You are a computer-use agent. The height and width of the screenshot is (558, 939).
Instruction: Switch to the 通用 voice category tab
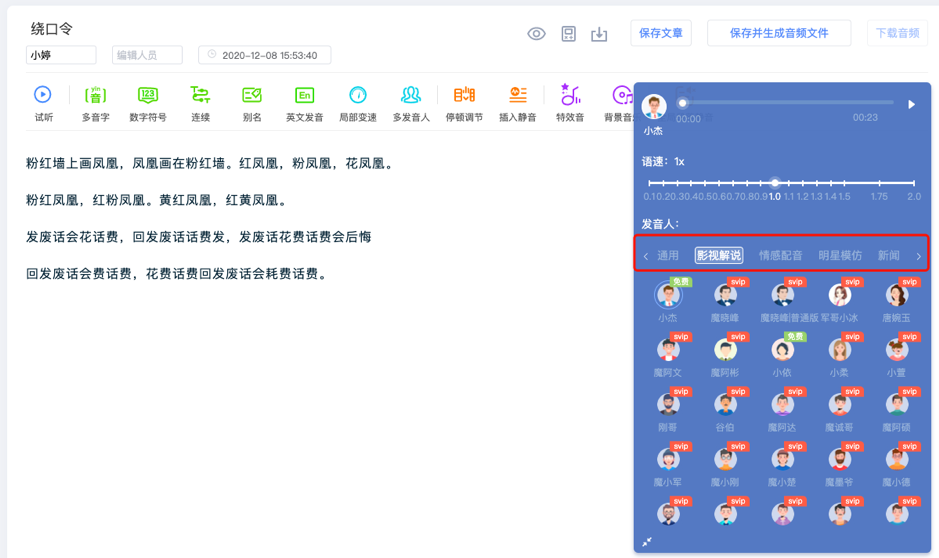(x=668, y=256)
